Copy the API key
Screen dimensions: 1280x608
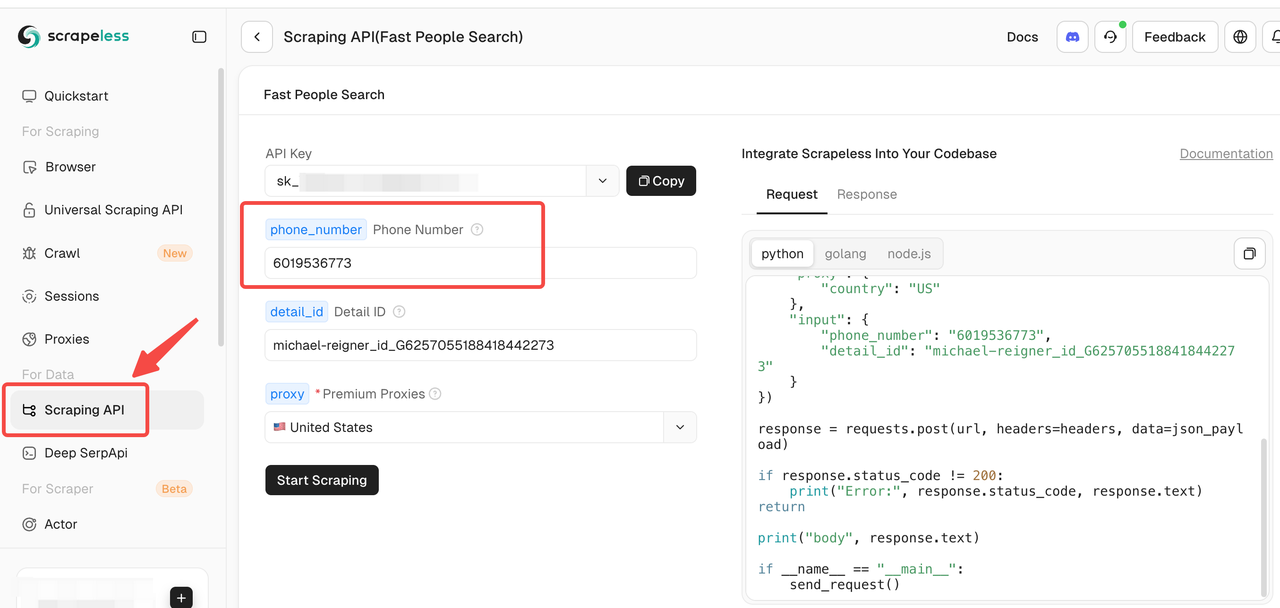tap(661, 181)
